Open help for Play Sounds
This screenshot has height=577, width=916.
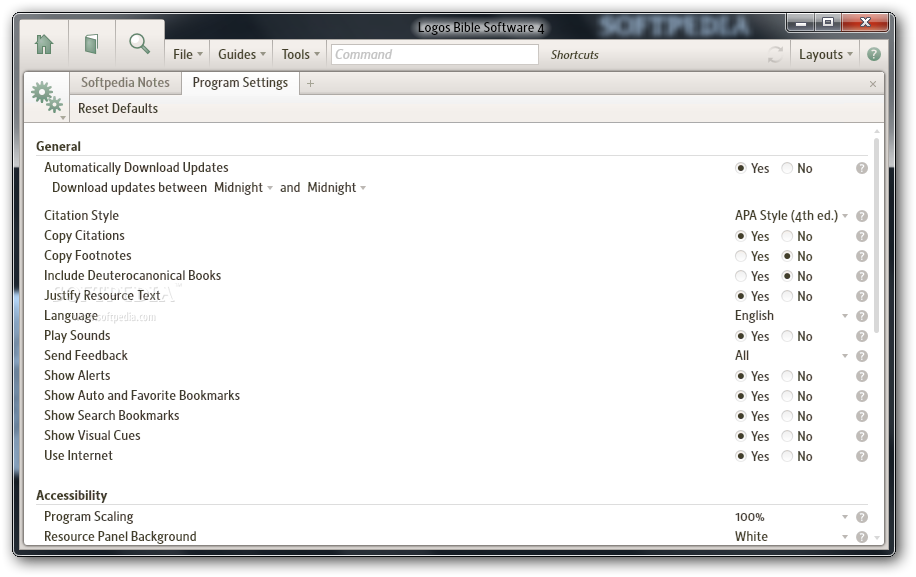tap(862, 336)
